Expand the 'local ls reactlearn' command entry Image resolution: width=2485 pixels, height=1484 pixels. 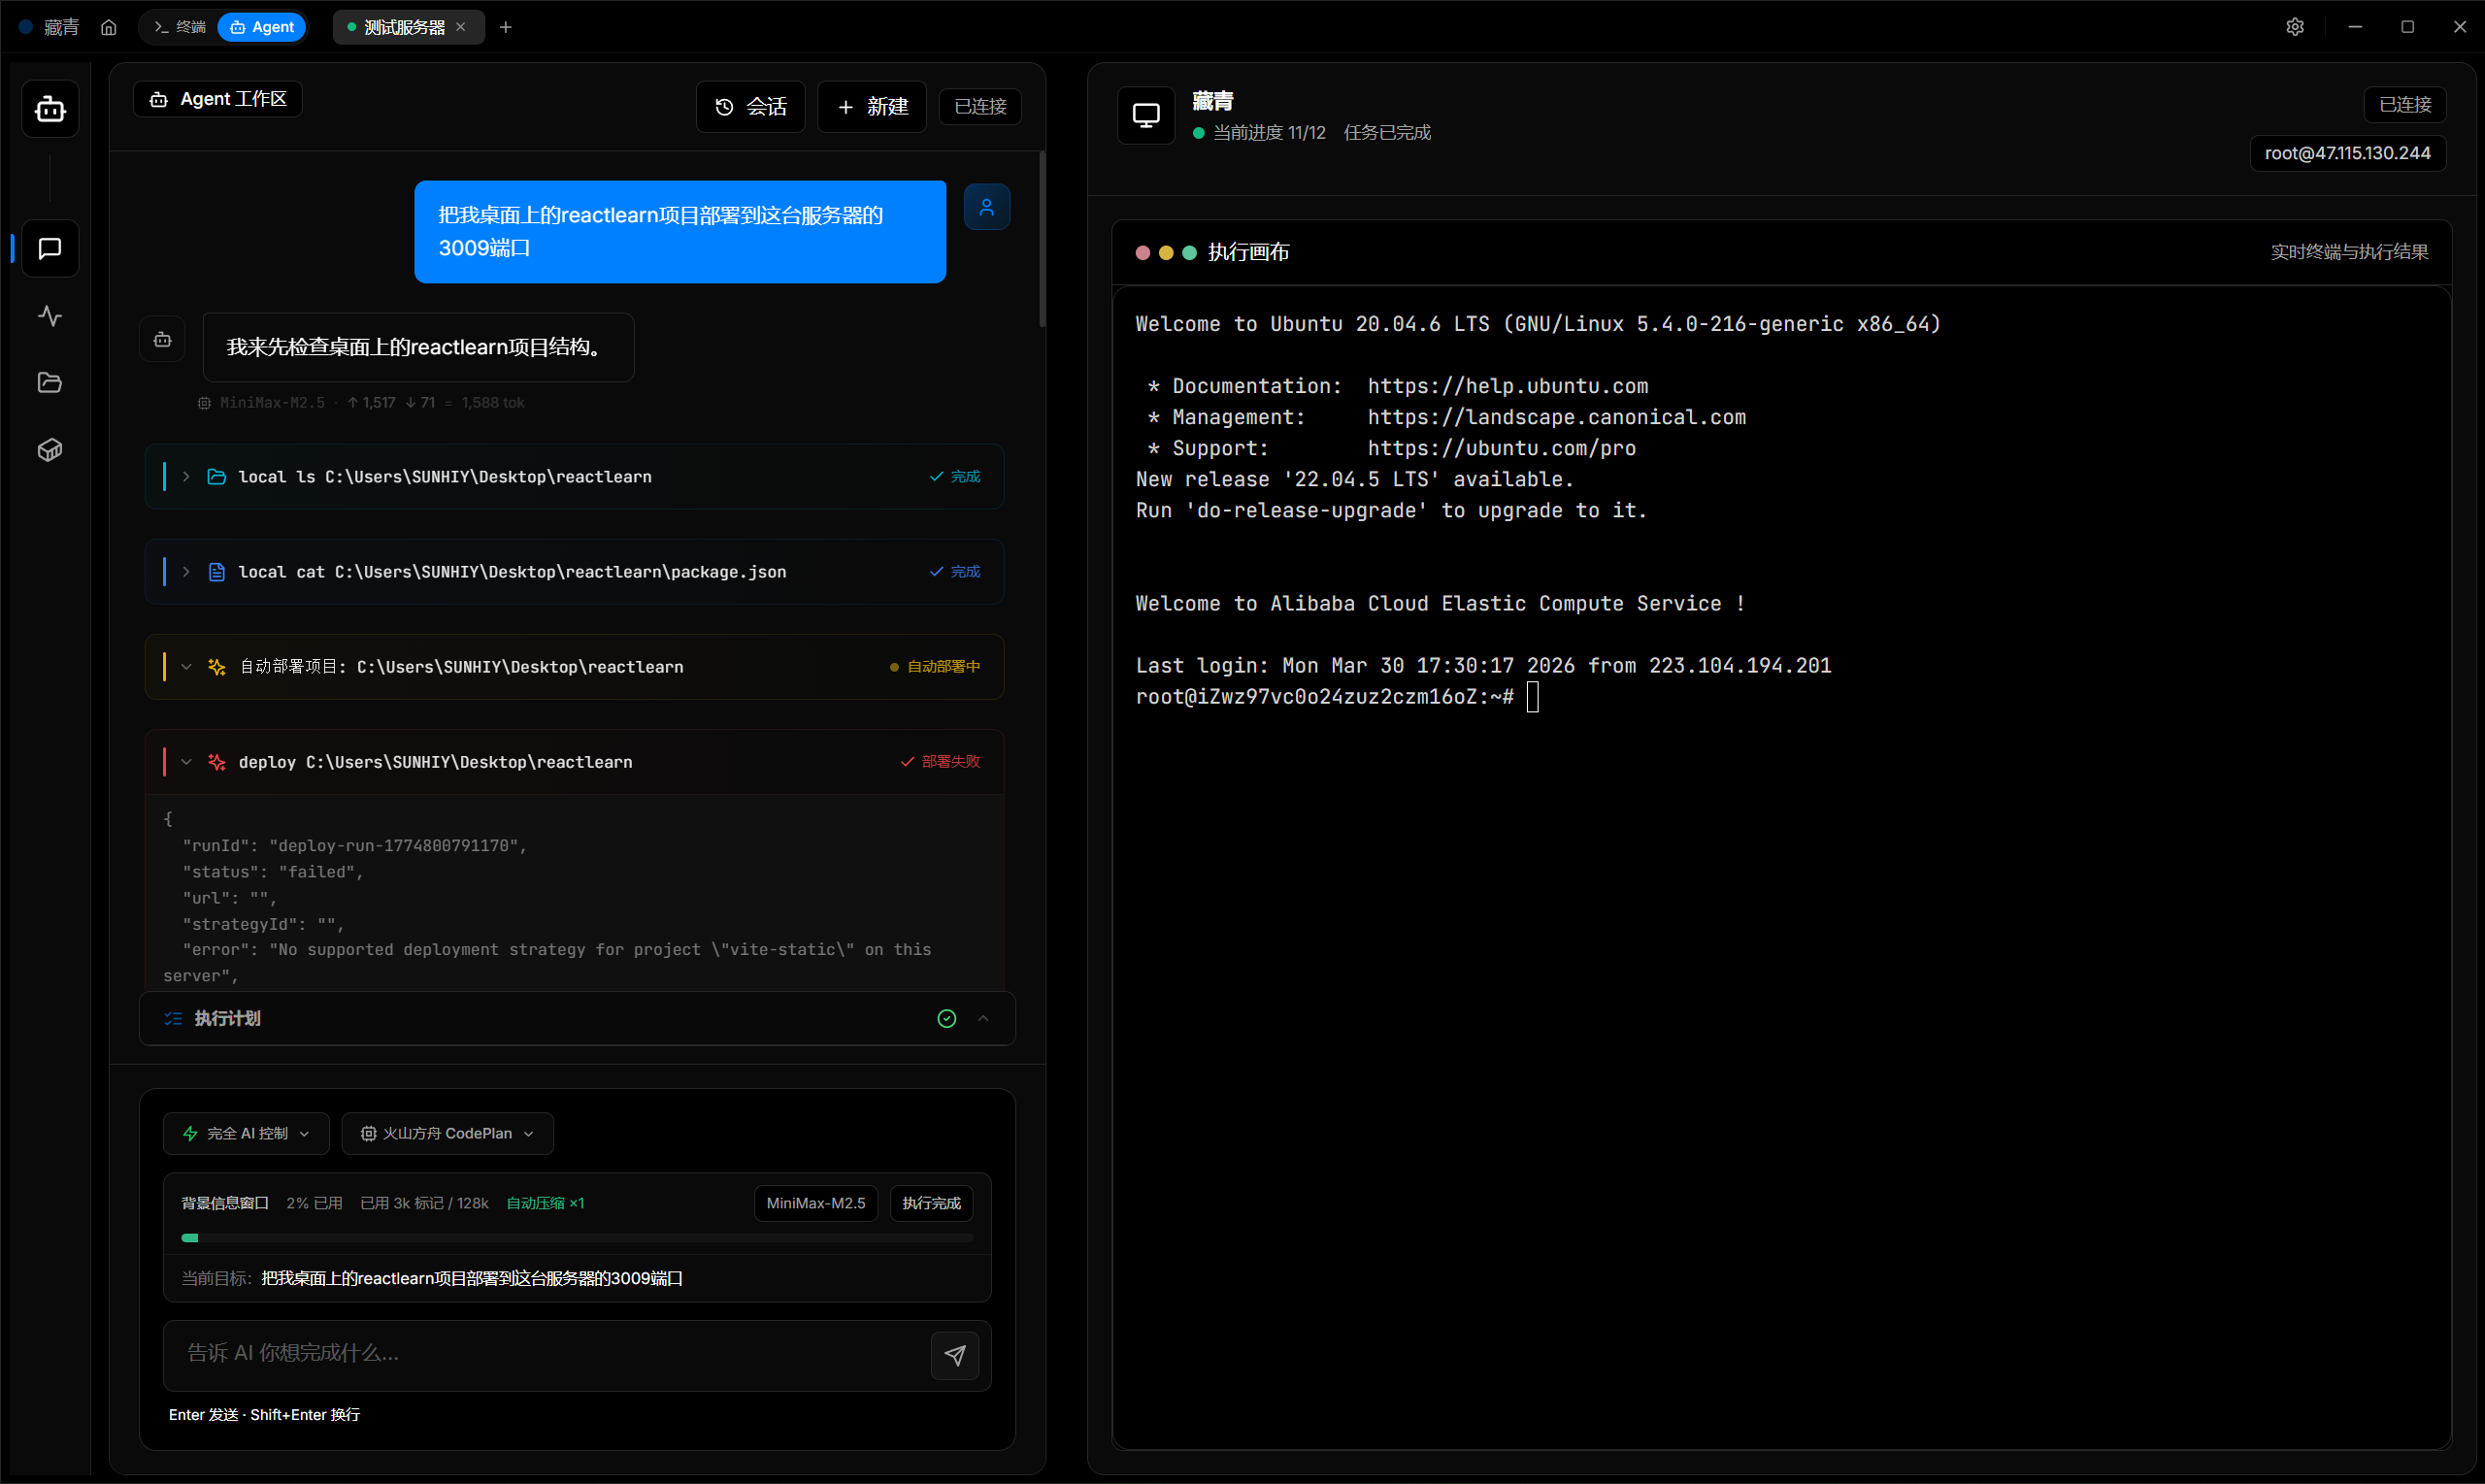[186, 477]
